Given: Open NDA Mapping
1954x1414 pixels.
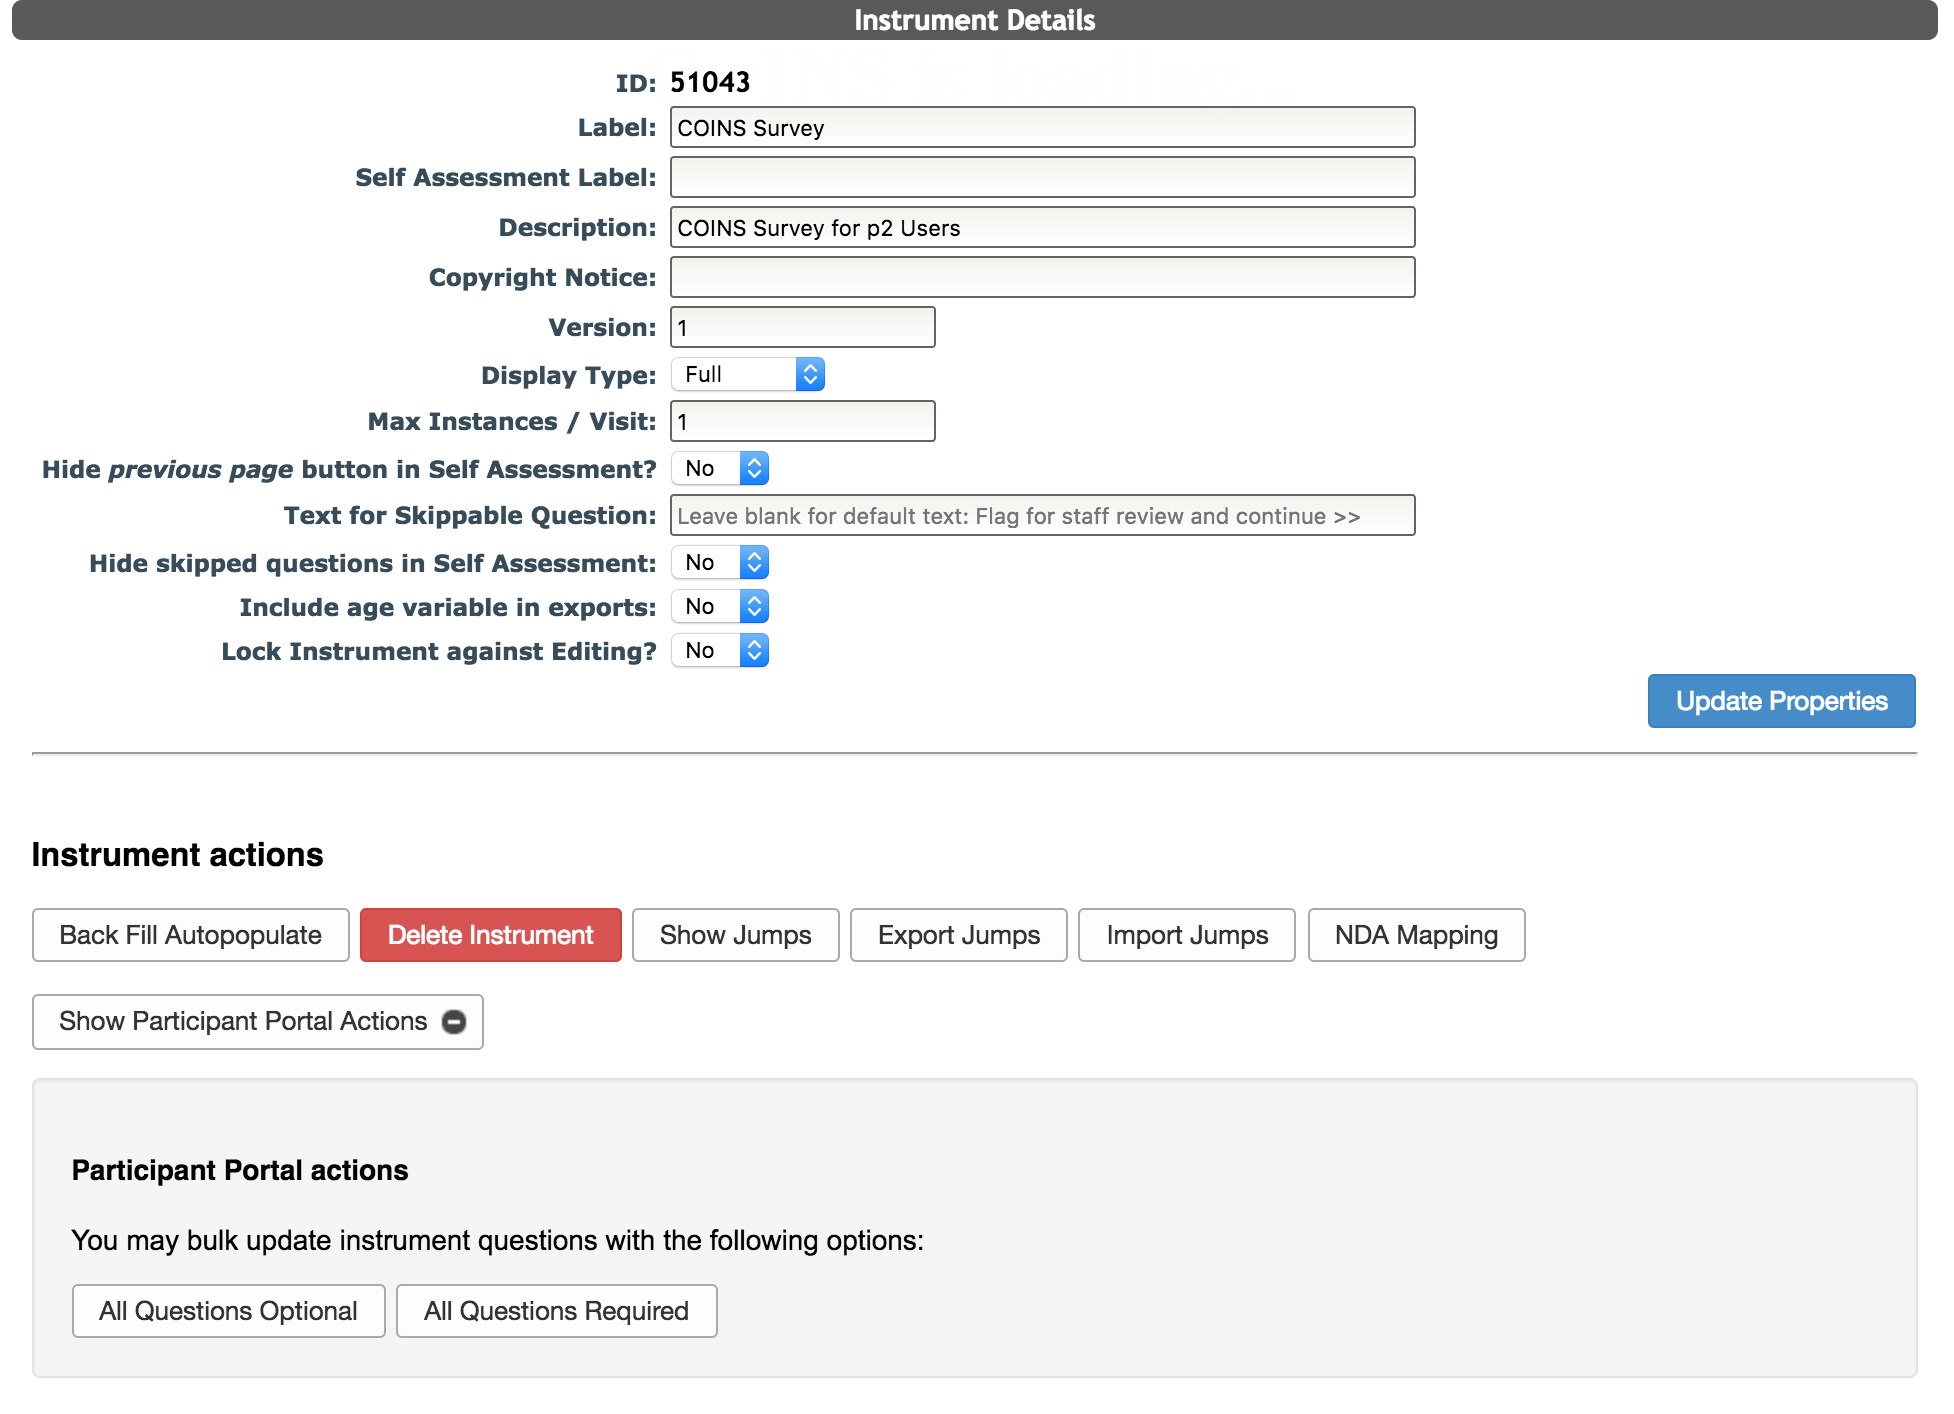Looking at the screenshot, I should 1415,935.
